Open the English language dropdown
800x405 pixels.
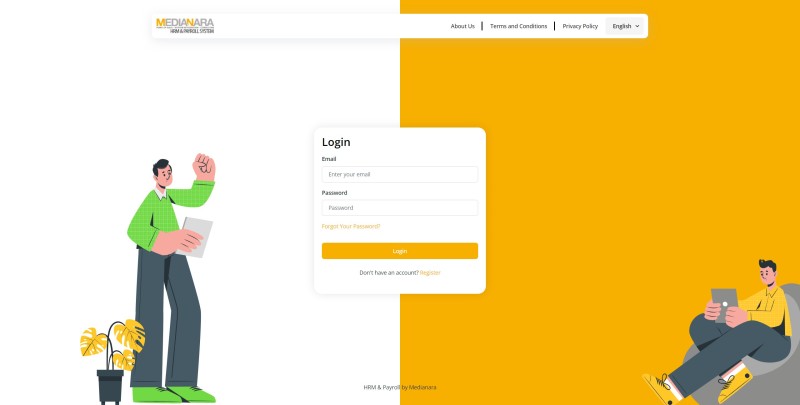(x=625, y=26)
